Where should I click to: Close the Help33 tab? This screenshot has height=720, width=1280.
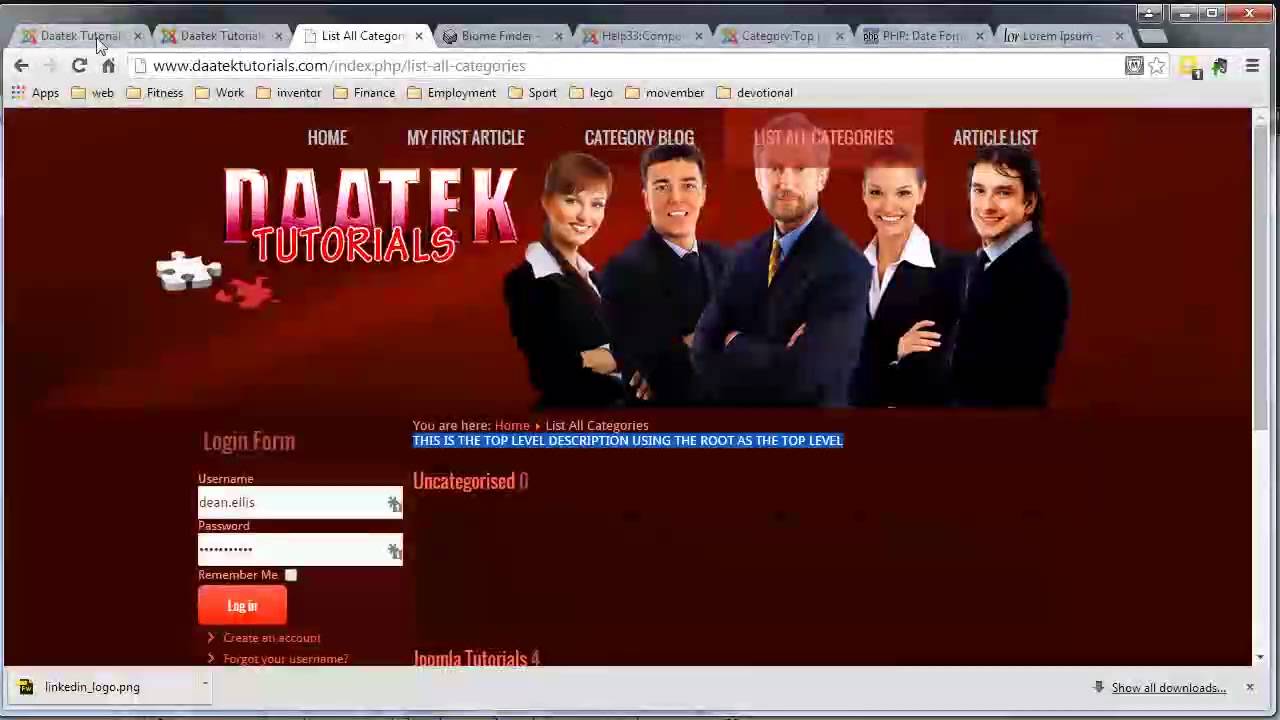[x=698, y=36]
